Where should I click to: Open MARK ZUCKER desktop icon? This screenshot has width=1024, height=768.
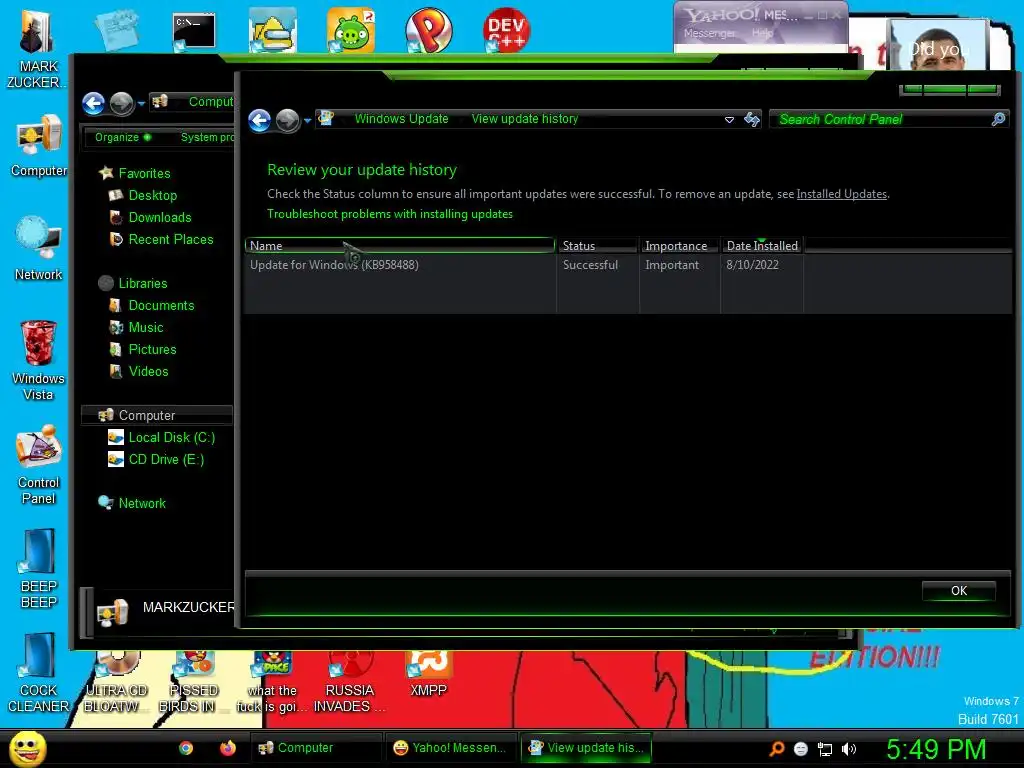point(38,50)
